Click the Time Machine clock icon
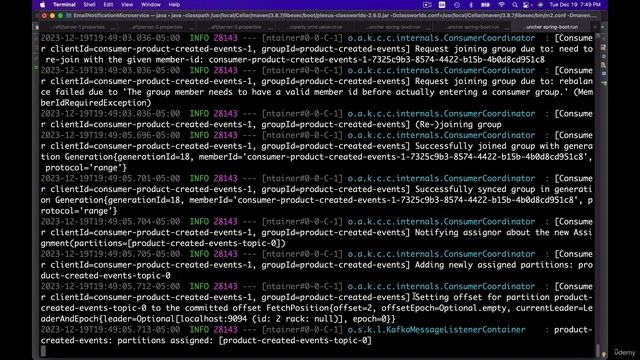This screenshot has height=360, width=640. pyautogui.click(x=457, y=5)
